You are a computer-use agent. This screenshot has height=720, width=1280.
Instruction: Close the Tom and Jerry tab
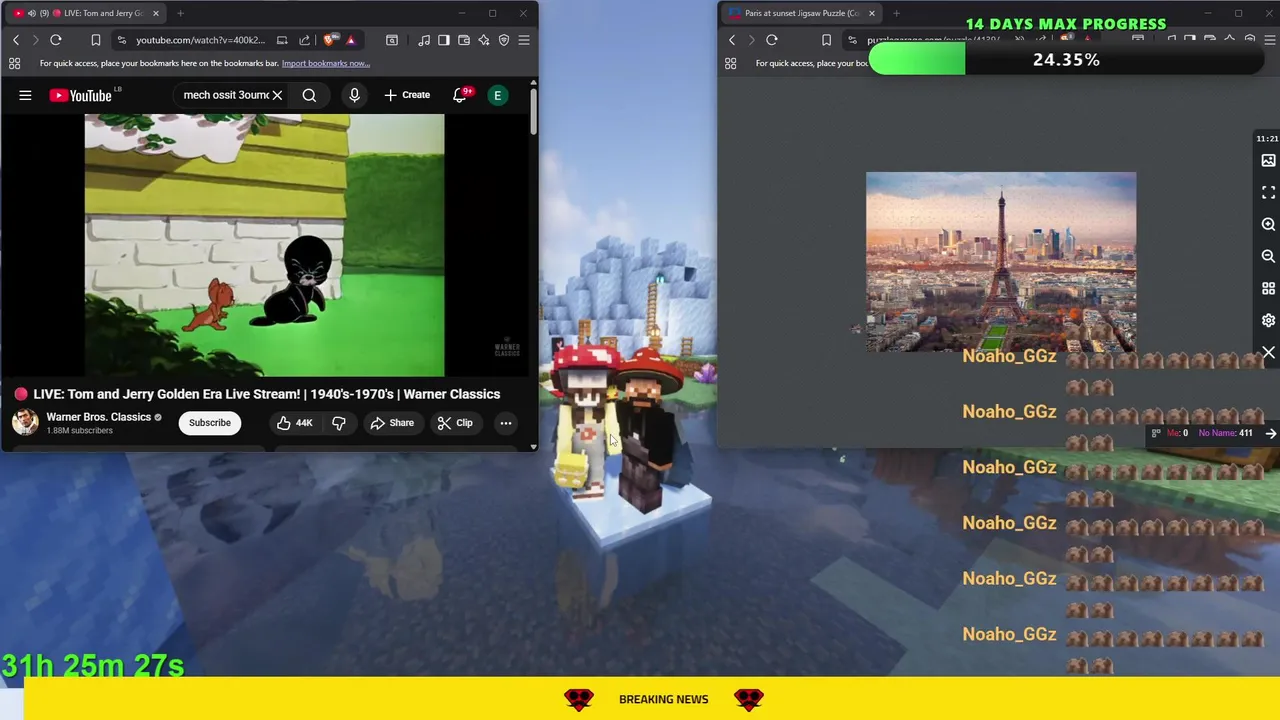pyautogui.click(x=155, y=13)
